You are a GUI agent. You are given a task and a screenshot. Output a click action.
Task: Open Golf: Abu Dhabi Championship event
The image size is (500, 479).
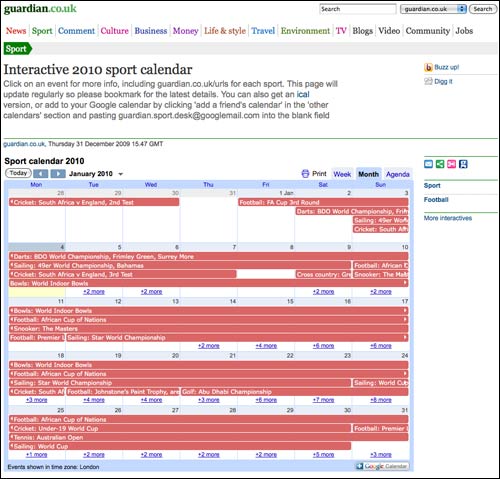[295, 392]
